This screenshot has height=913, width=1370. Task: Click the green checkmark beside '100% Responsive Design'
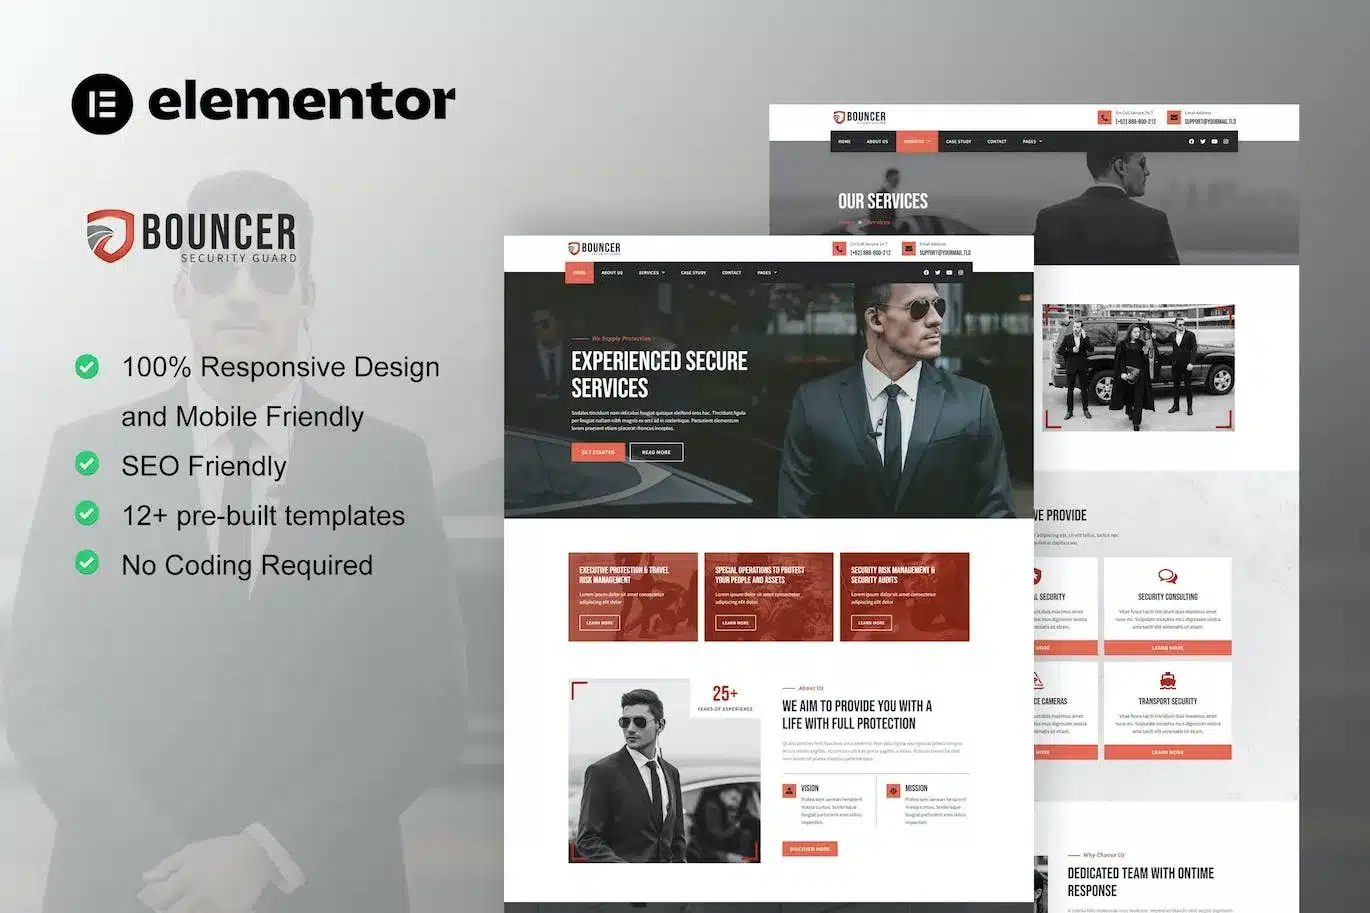click(87, 366)
